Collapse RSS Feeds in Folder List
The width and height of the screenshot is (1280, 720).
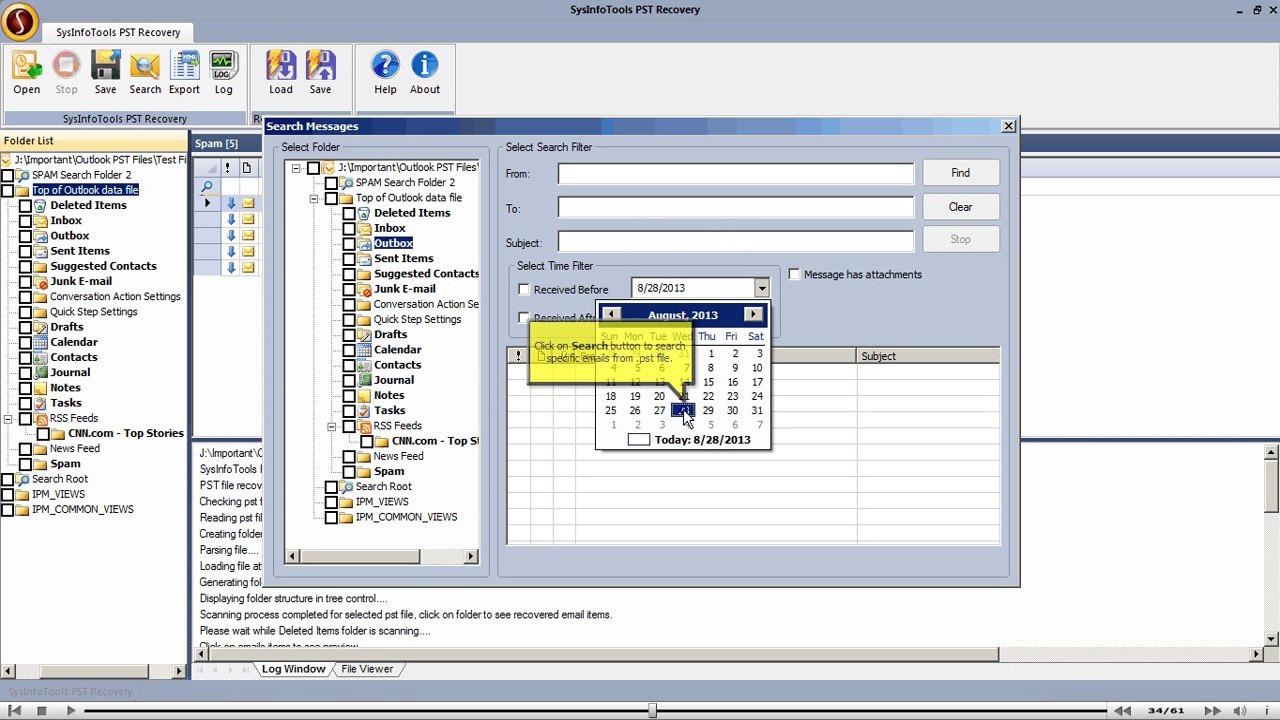8,418
